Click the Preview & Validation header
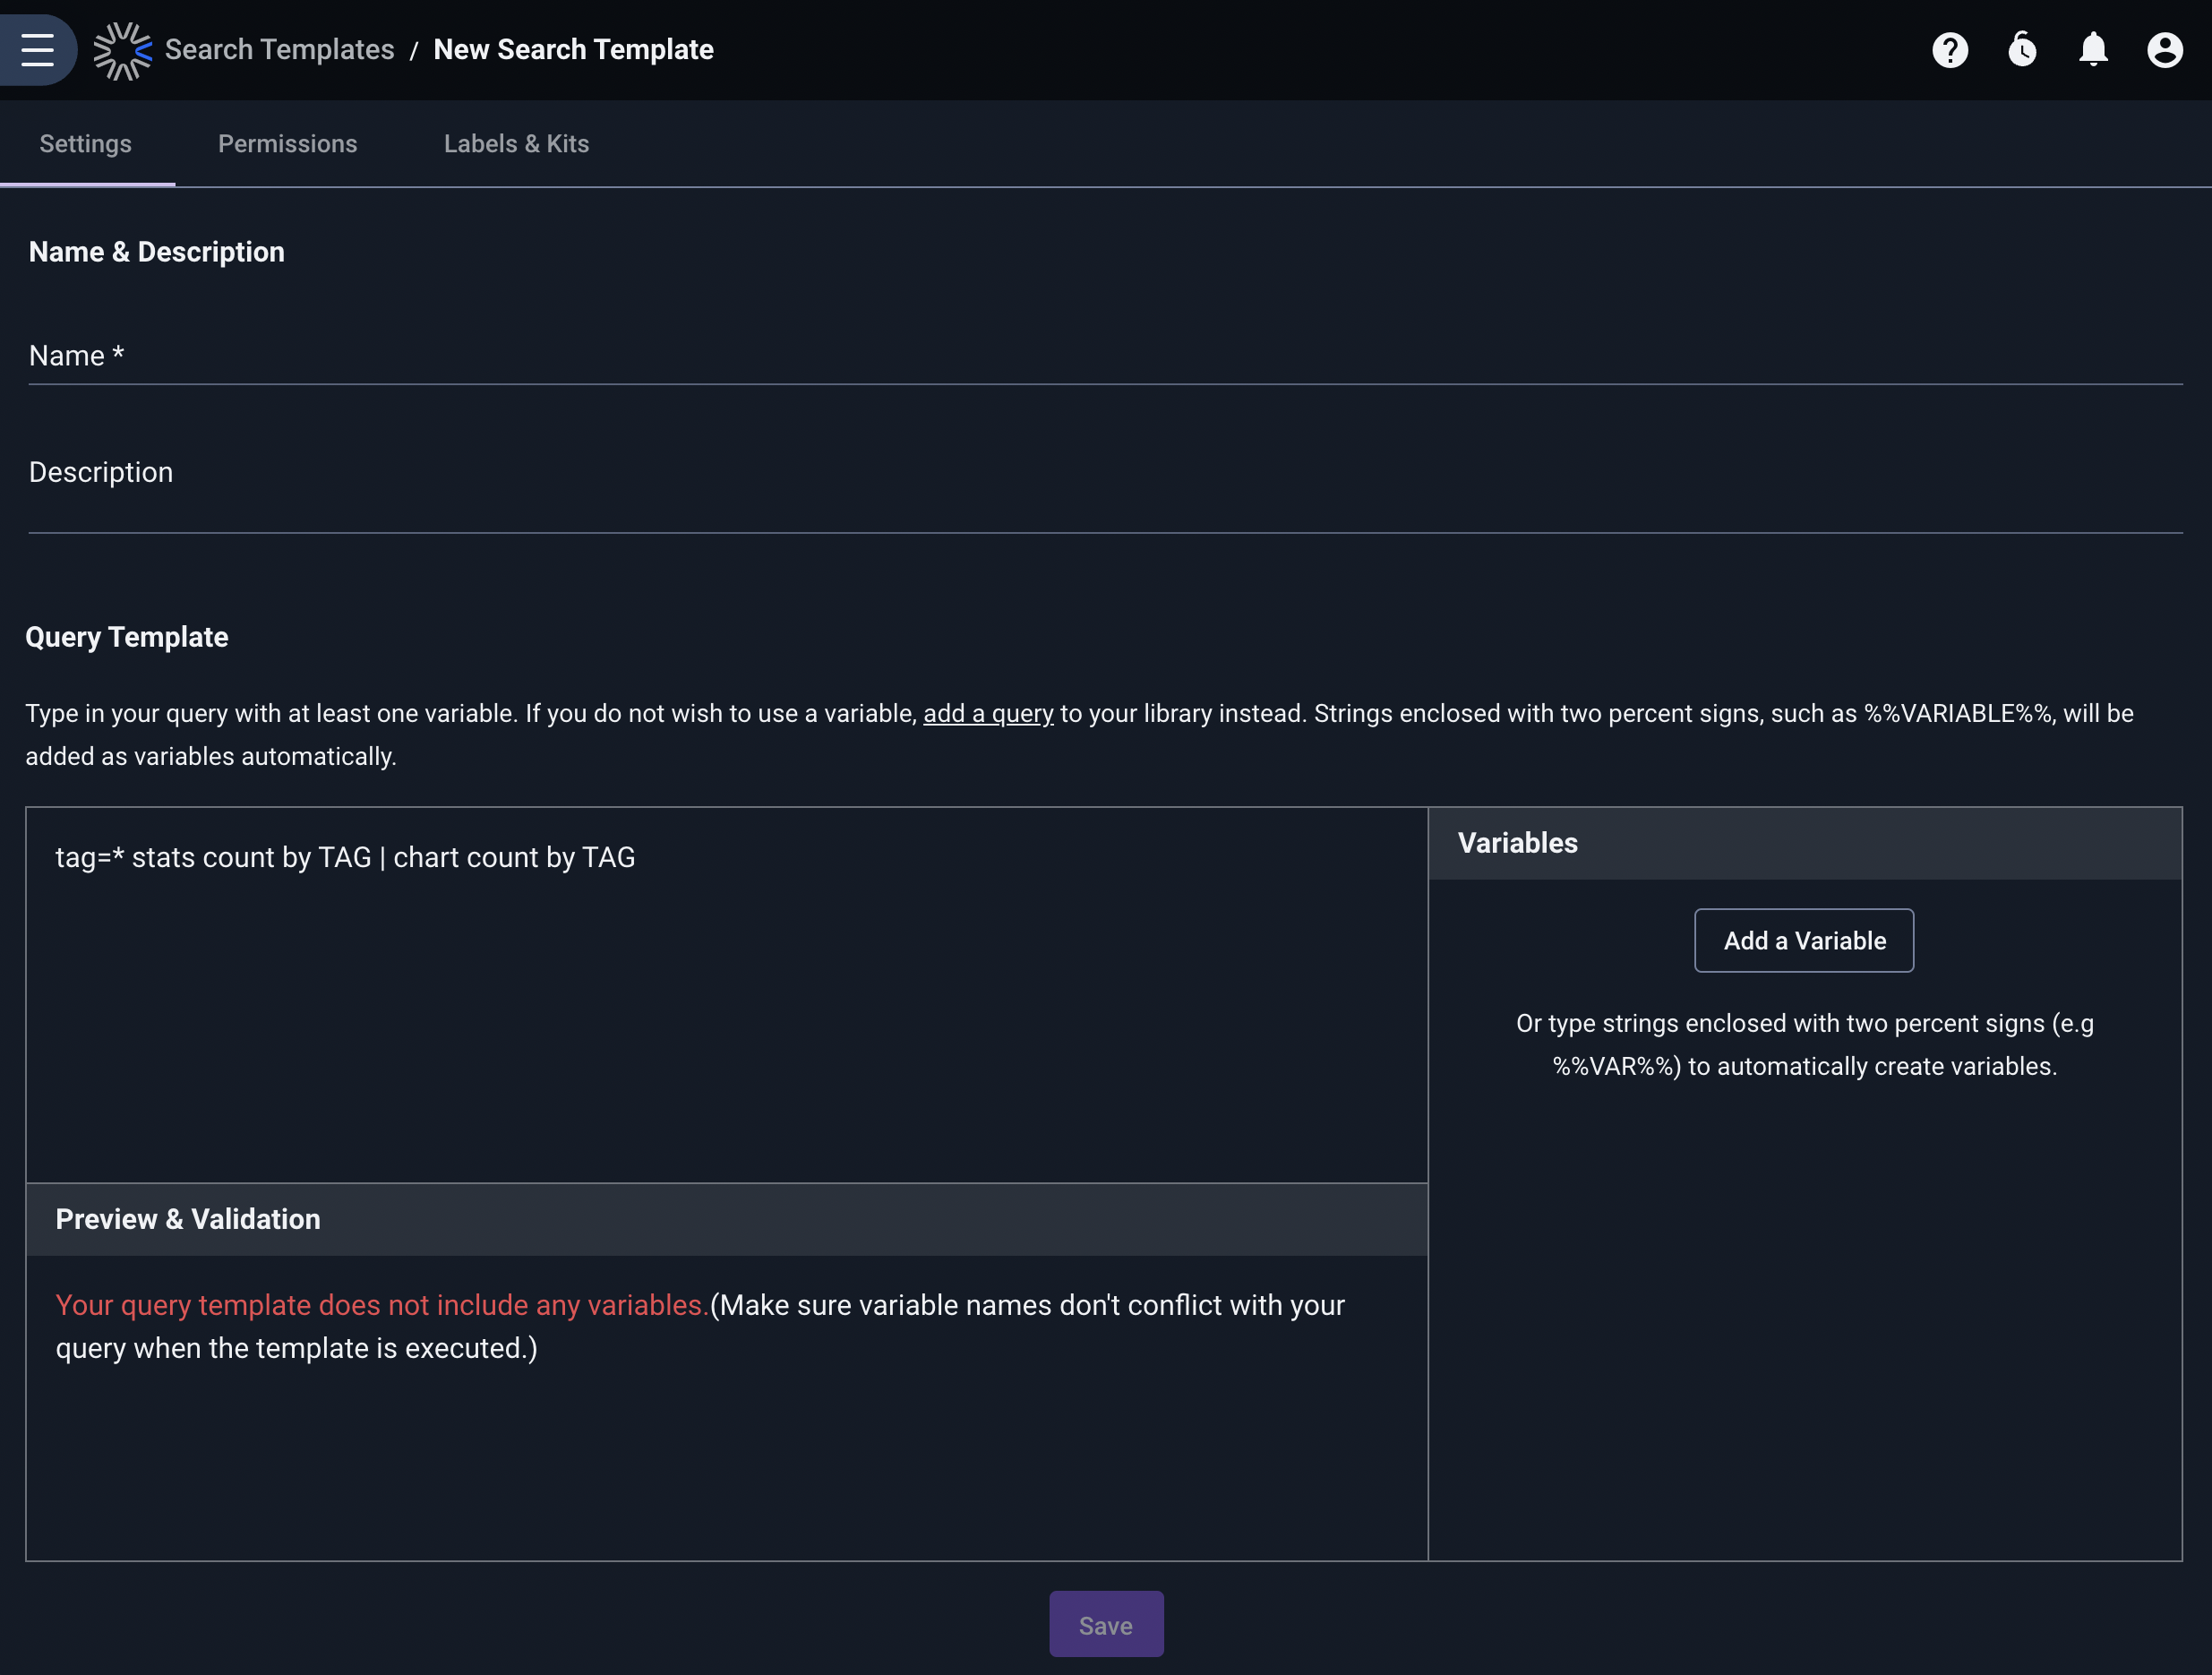The image size is (2212, 1675). (727, 1219)
